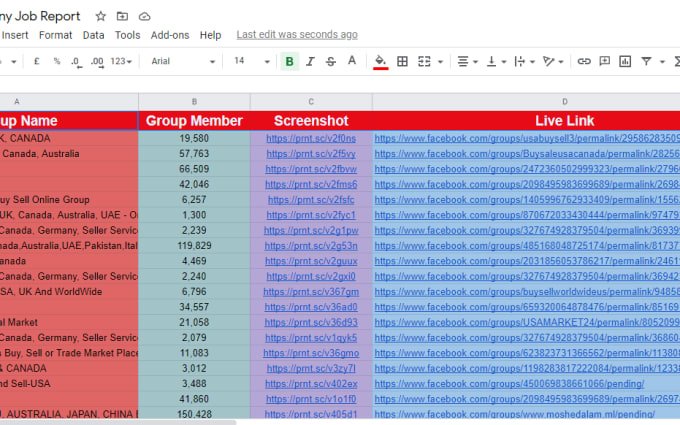Toggle italic formatting
This screenshot has width=680, height=425.
click(x=310, y=62)
